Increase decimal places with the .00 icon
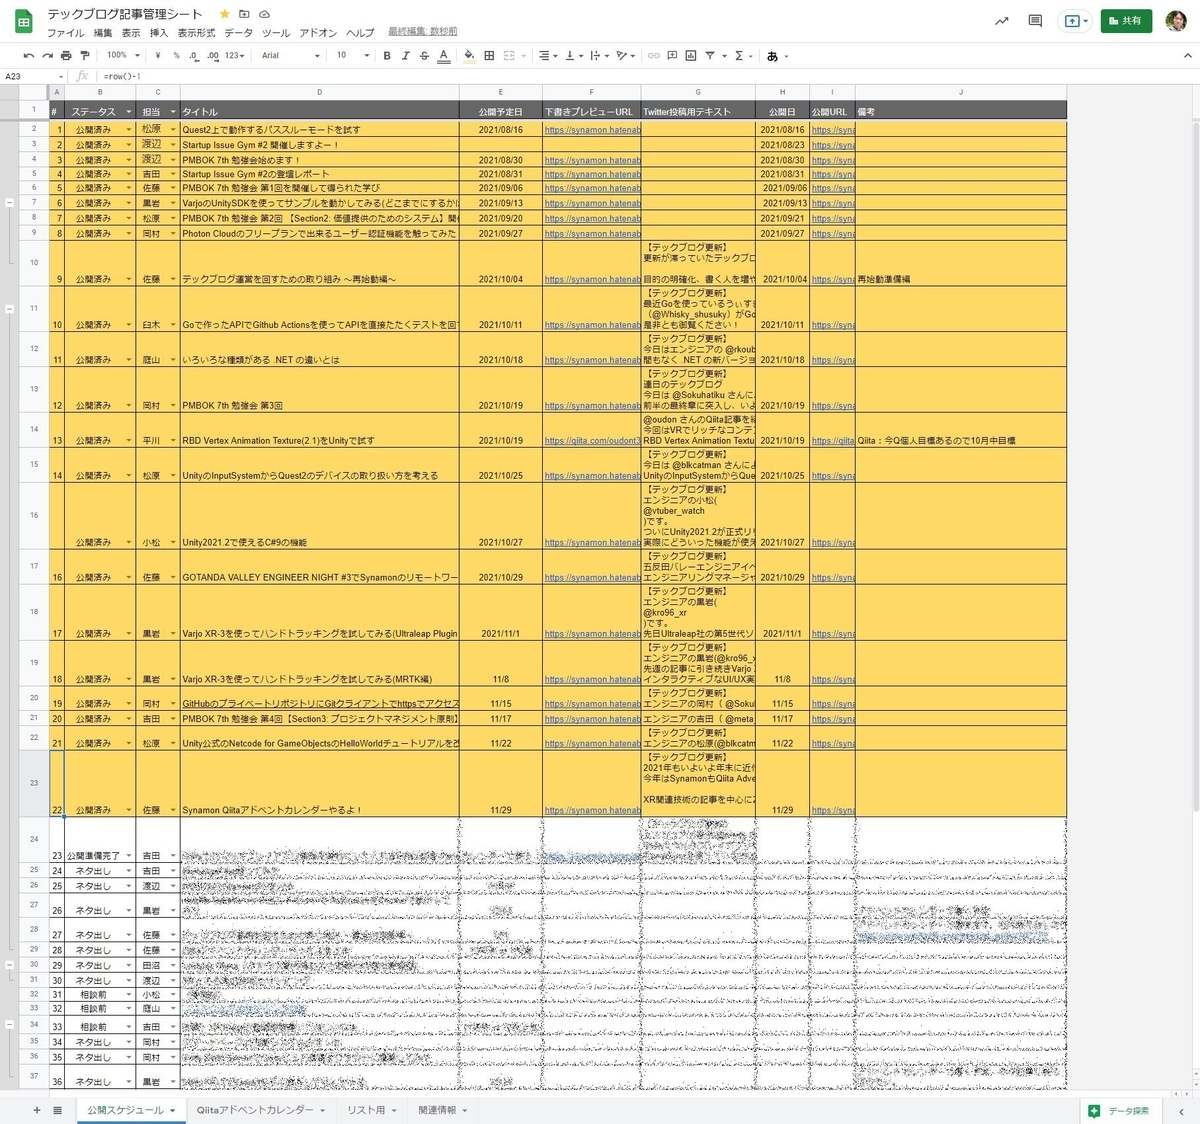 (x=213, y=56)
